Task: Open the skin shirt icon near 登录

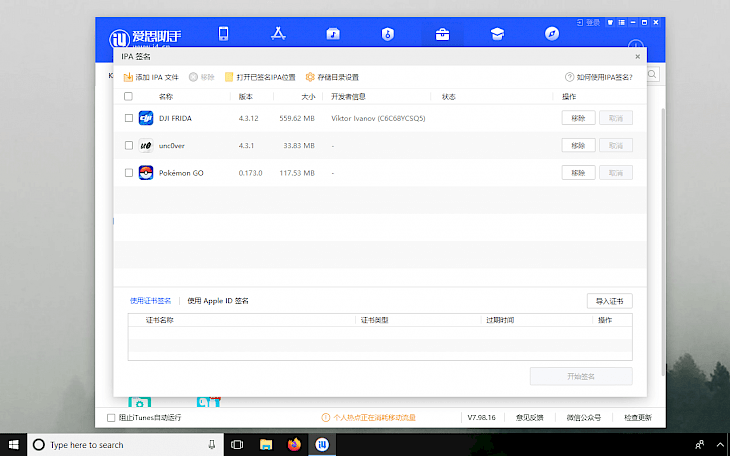Action: (610, 22)
